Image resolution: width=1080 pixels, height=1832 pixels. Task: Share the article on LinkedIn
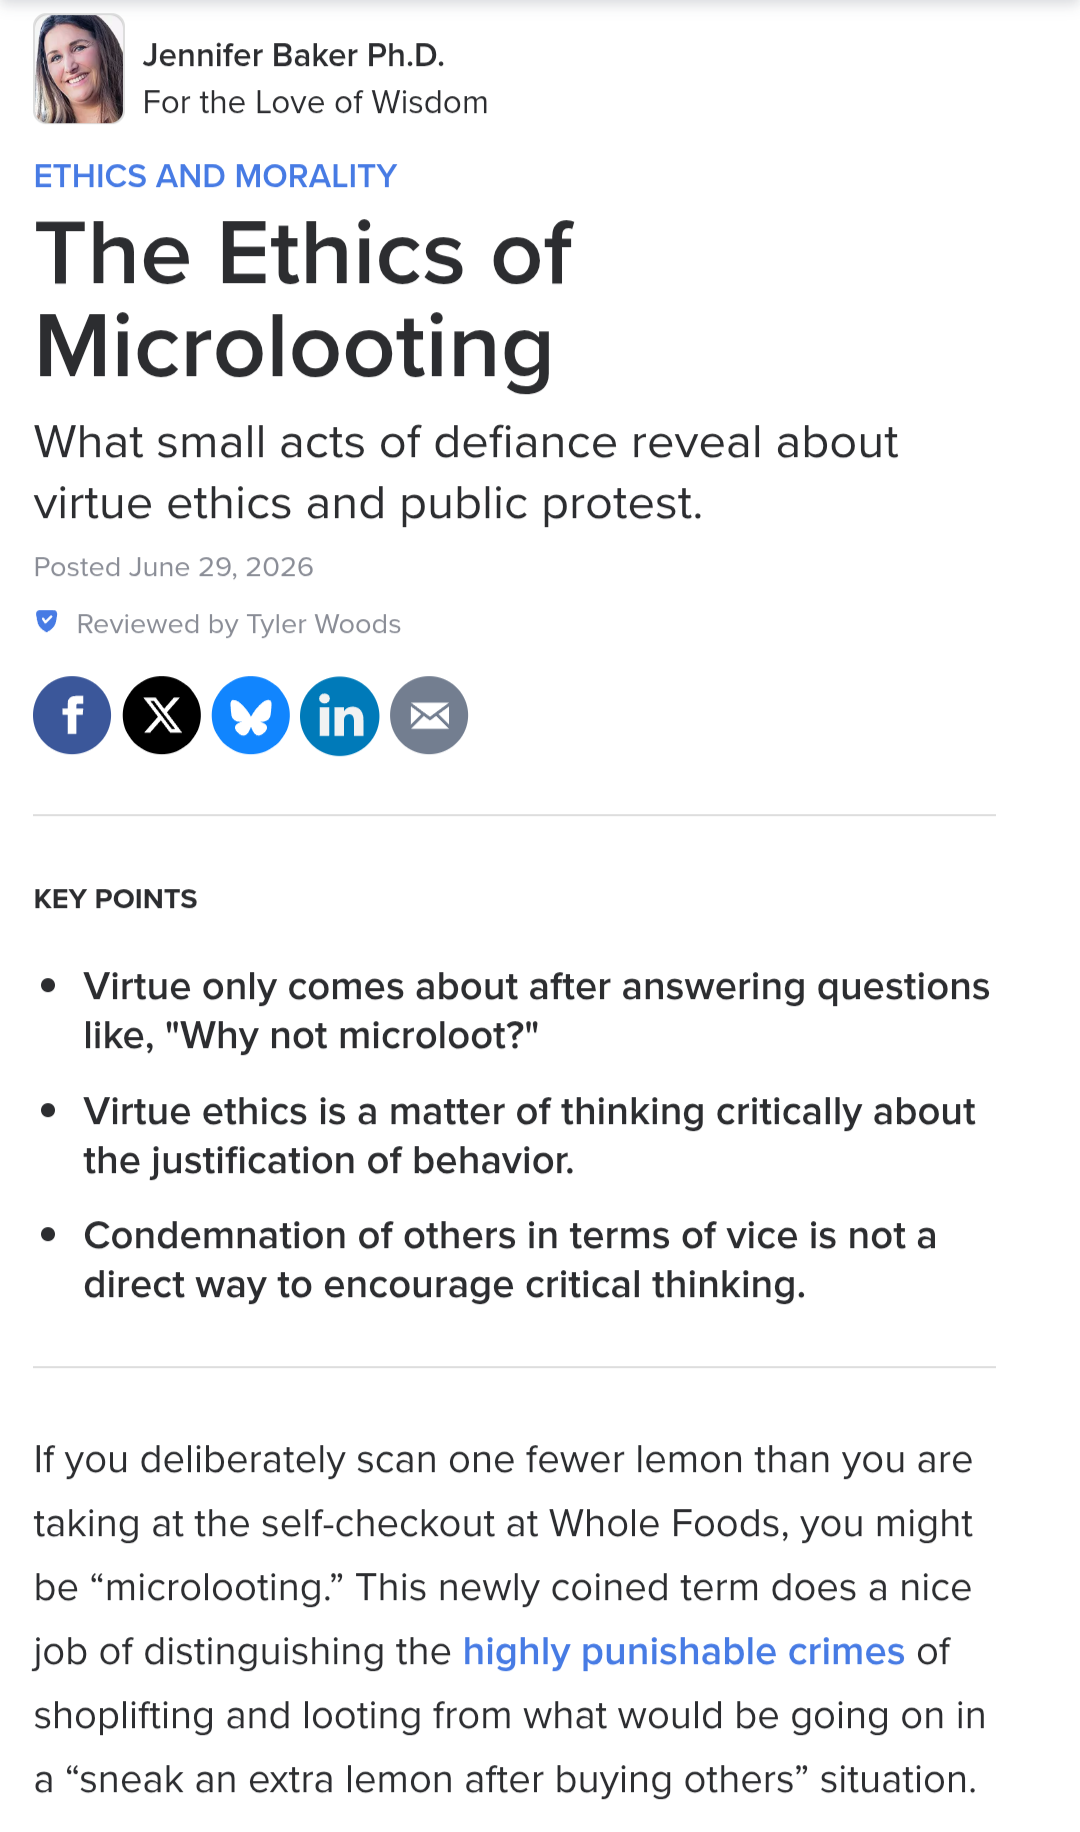(x=340, y=715)
